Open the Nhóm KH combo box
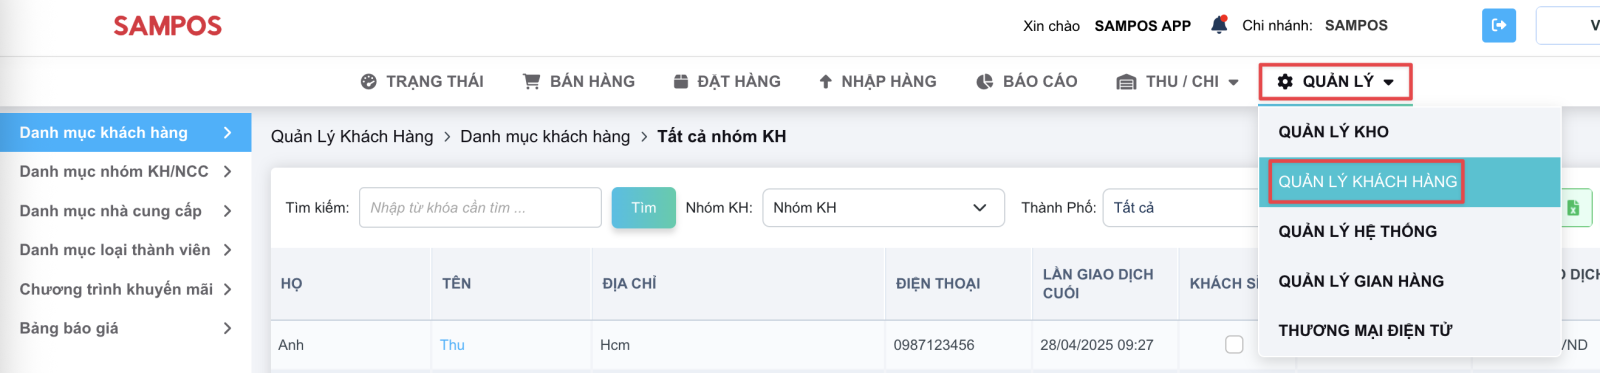1600x373 pixels. 883,208
